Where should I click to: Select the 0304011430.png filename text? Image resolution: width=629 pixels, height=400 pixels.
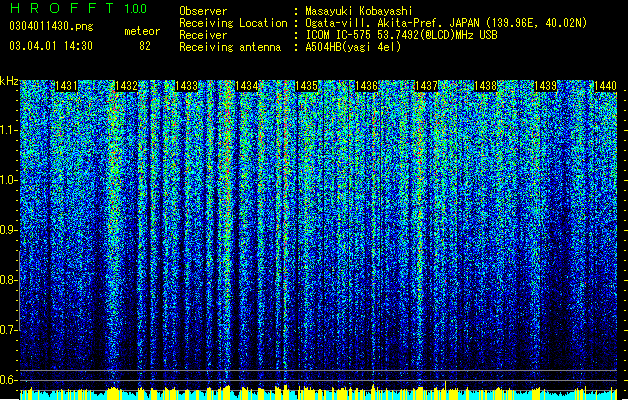(51, 27)
